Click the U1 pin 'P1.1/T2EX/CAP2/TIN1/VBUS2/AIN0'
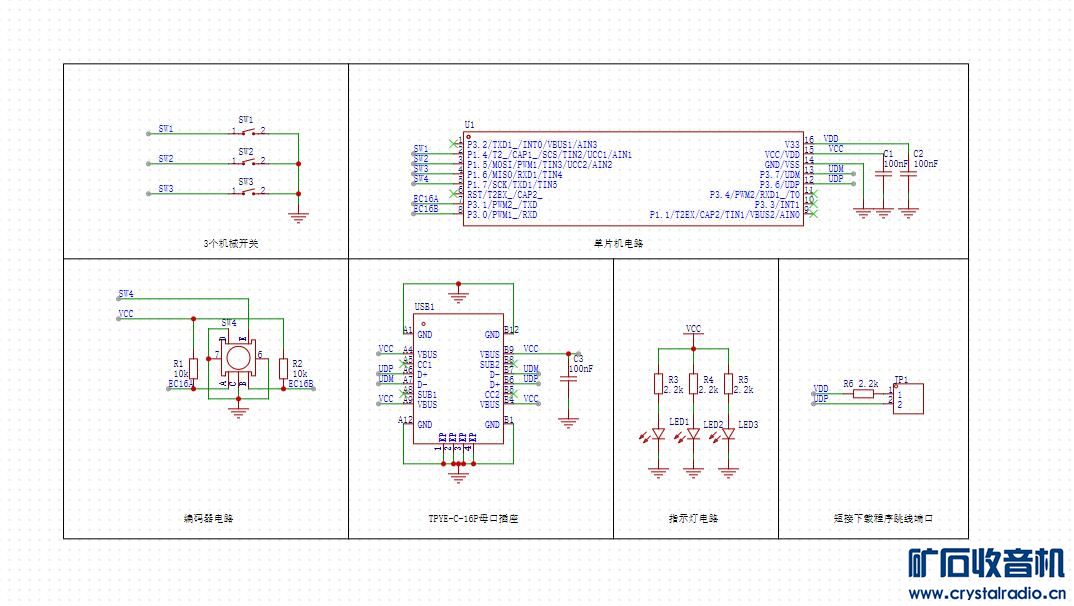Screen dimensions: 1074x606 coord(725,215)
